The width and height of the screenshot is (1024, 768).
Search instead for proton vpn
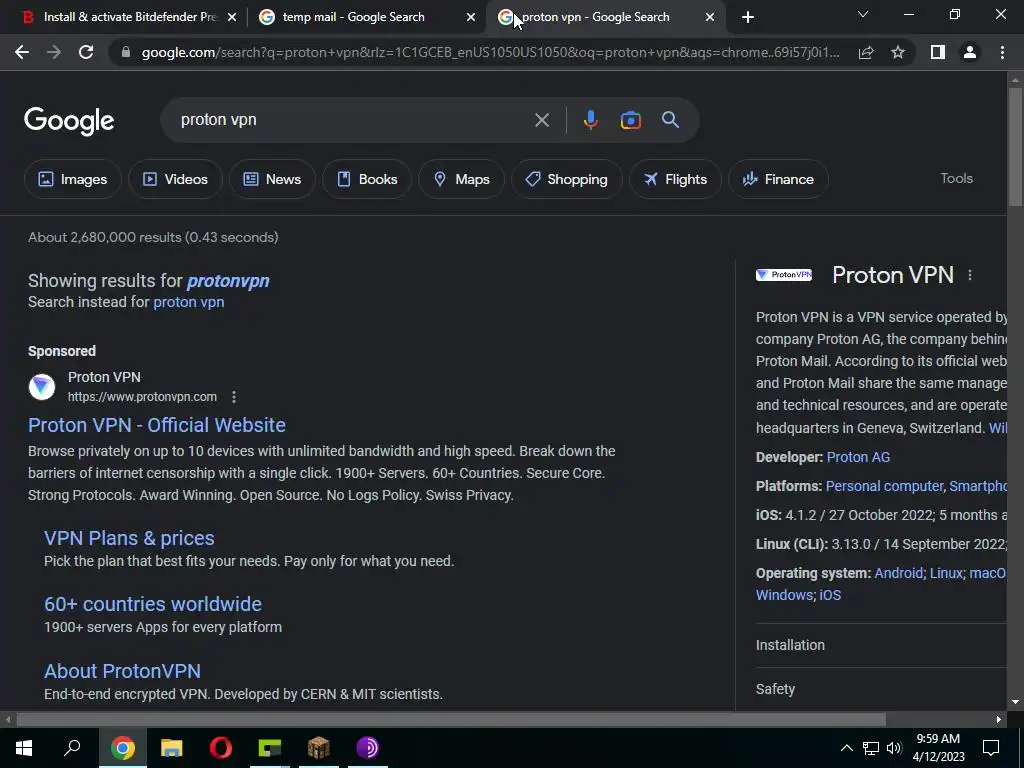pos(189,302)
